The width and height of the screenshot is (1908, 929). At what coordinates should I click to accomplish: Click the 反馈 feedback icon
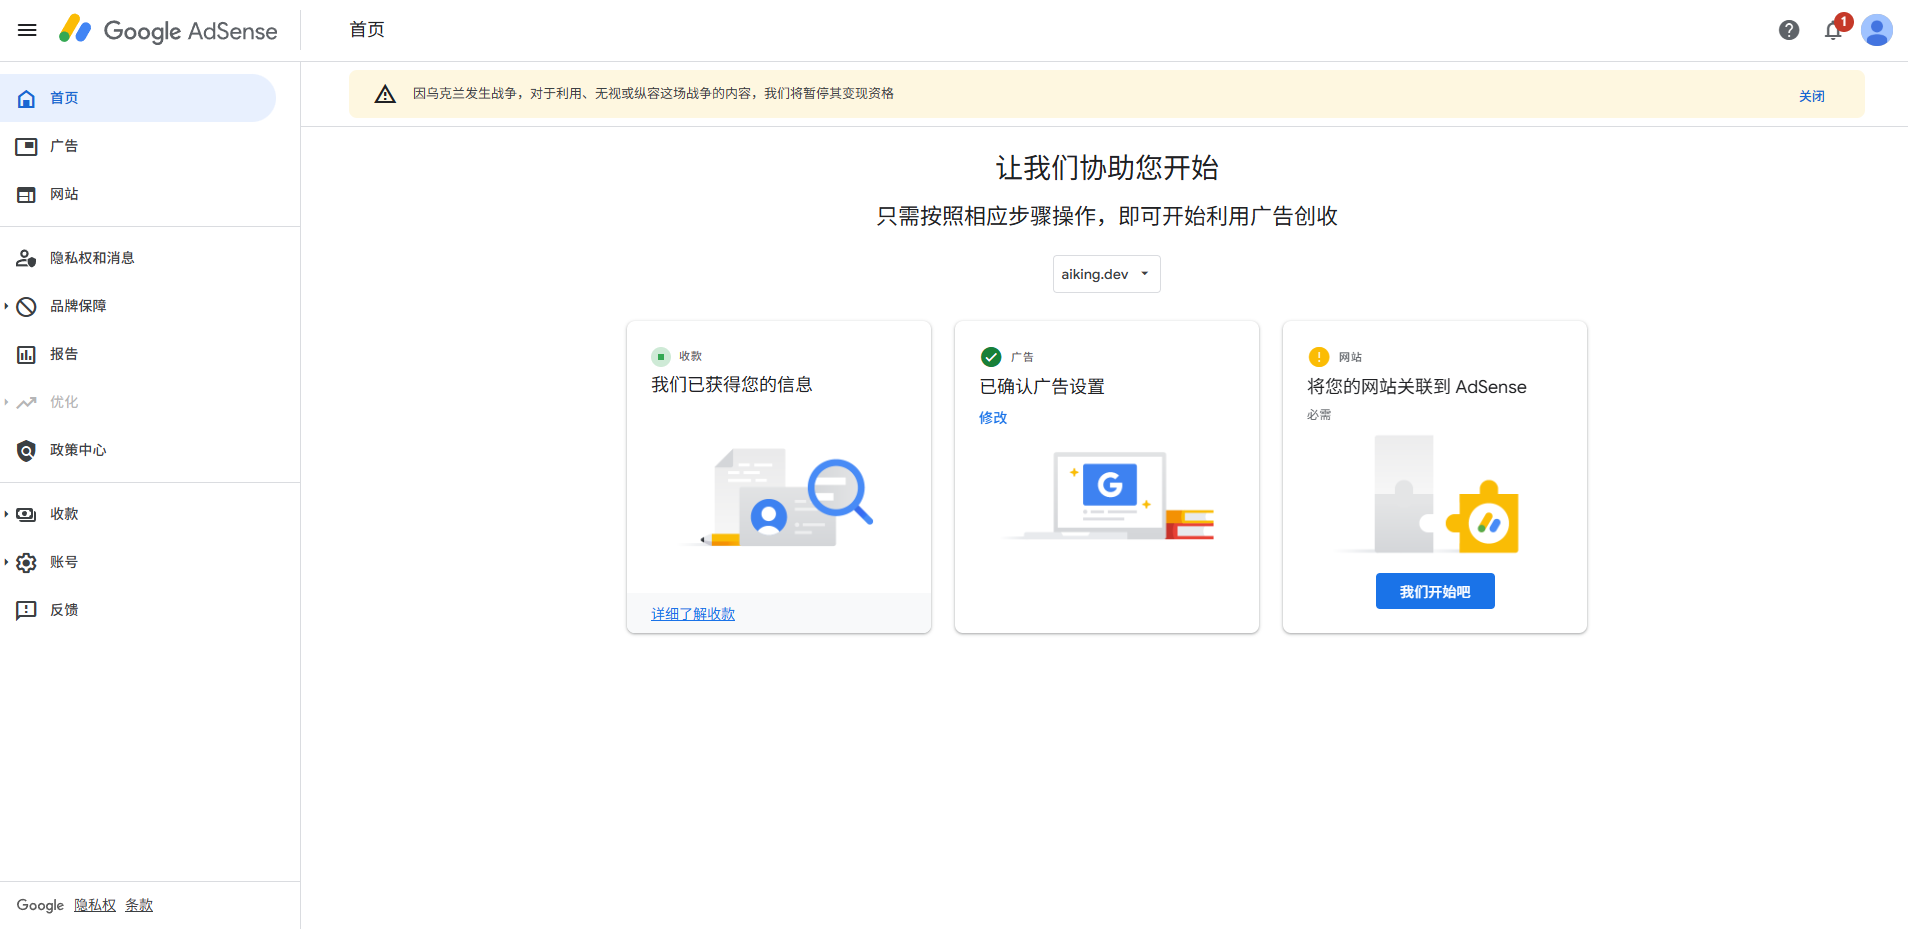point(27,610)
